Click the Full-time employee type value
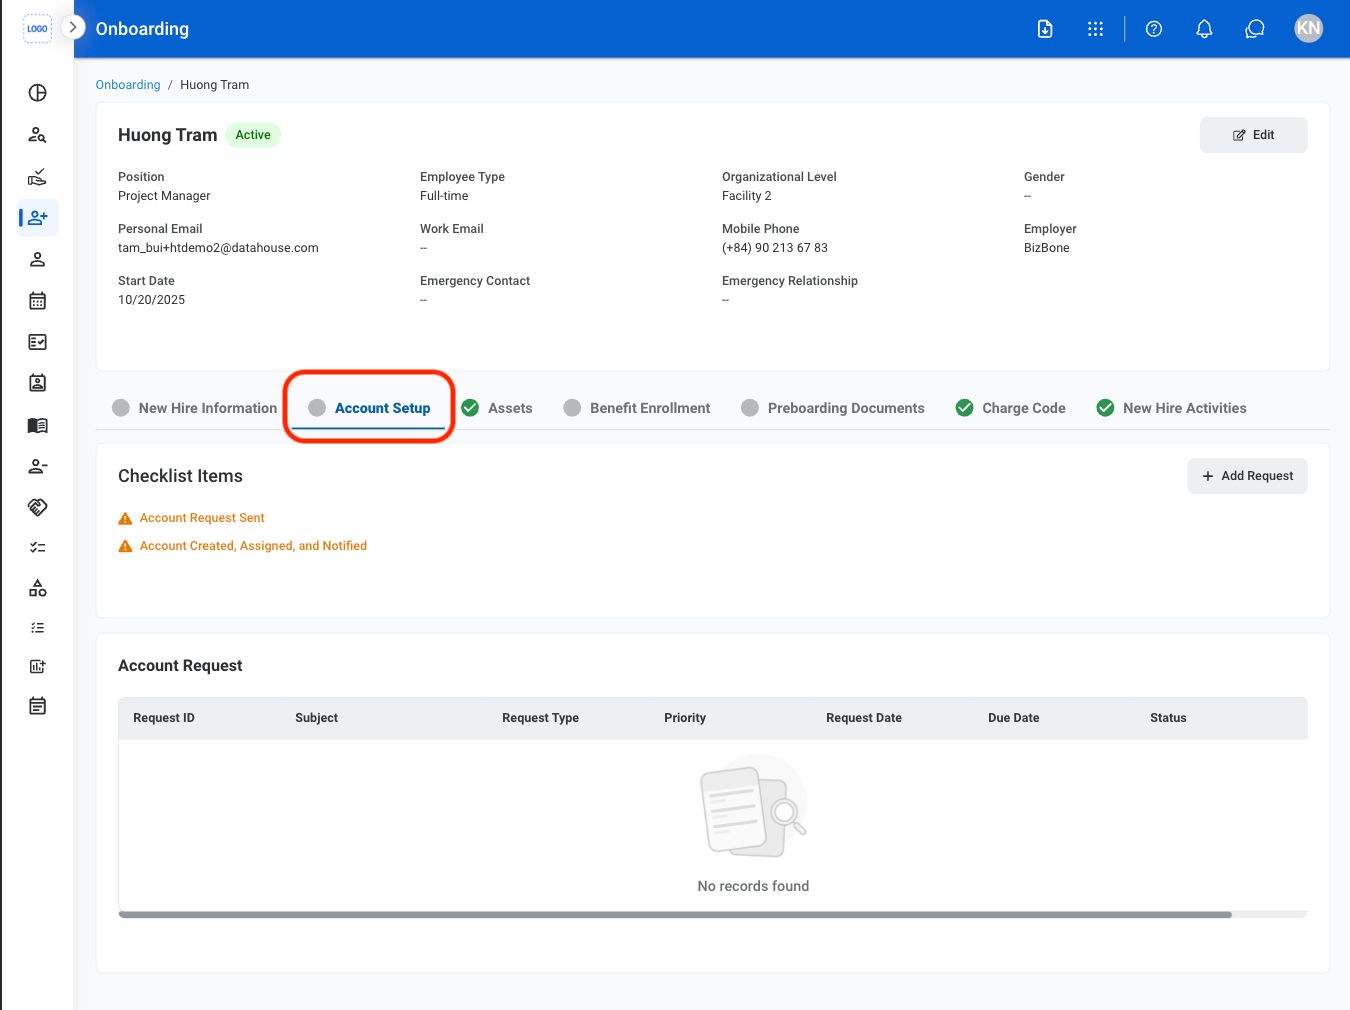The width and height of the screenshot is (1350, 1010). 444,196
